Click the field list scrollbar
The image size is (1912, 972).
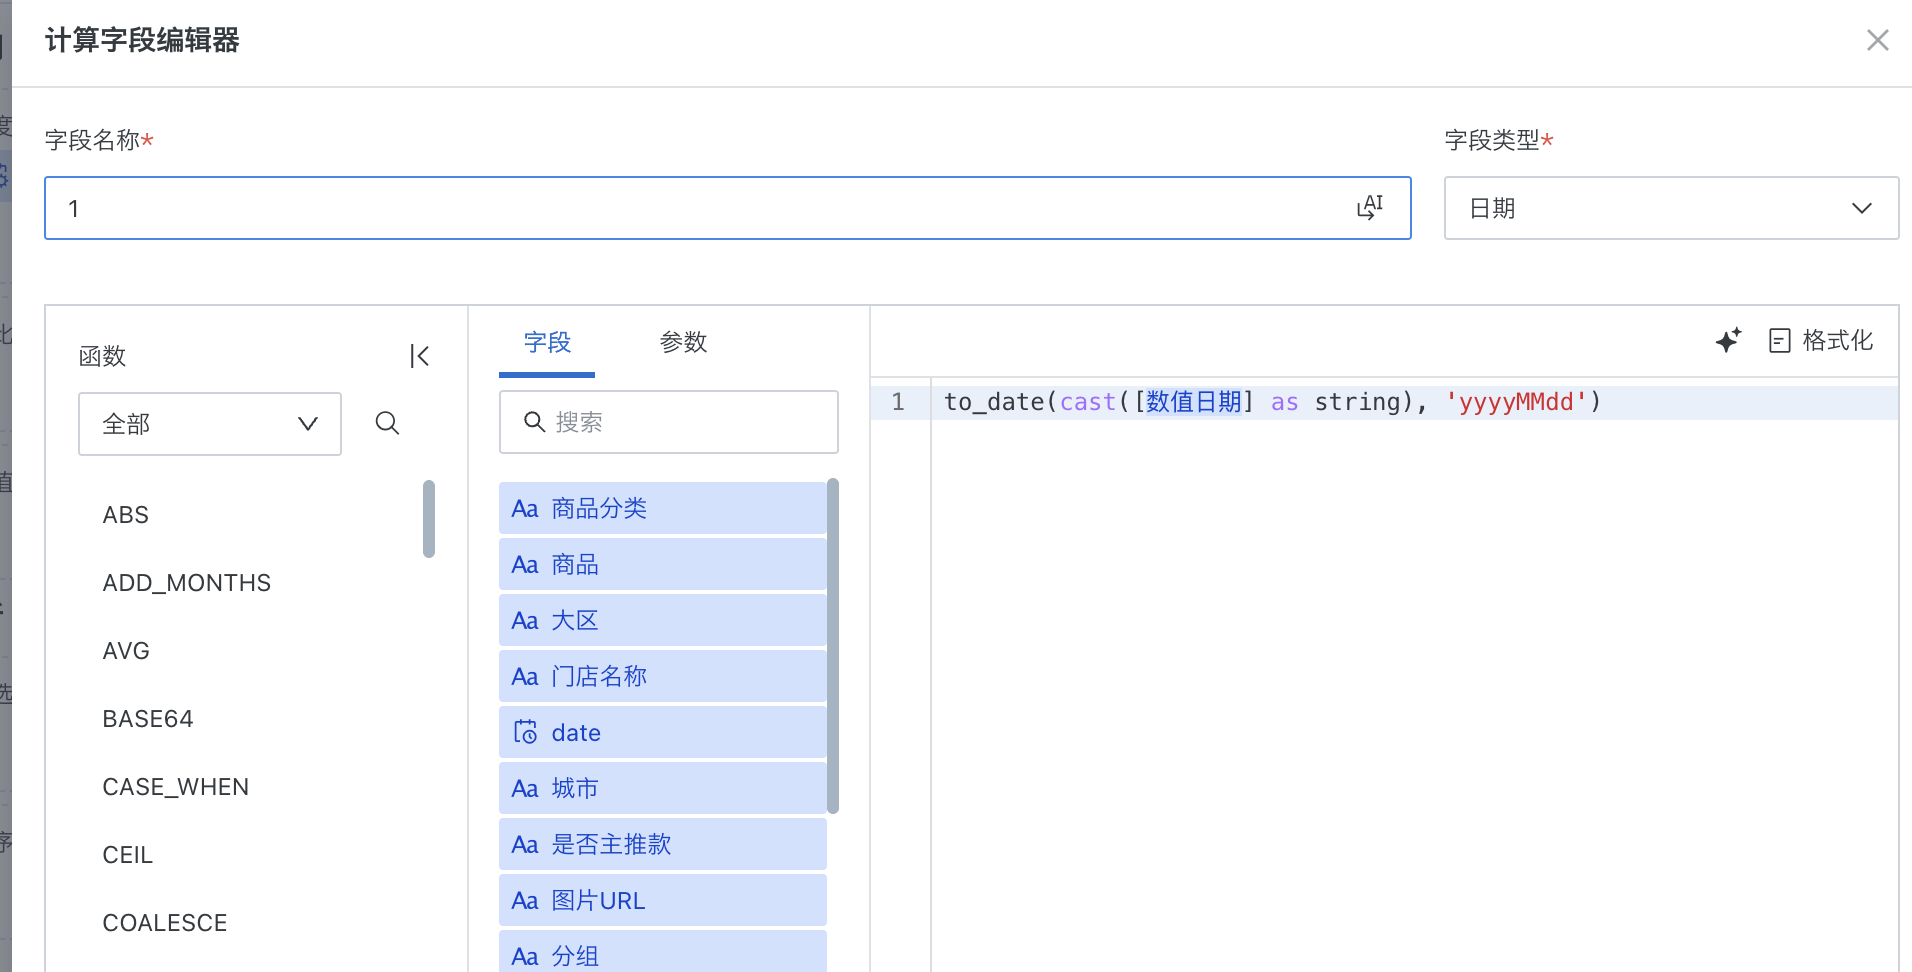point(833,646)
